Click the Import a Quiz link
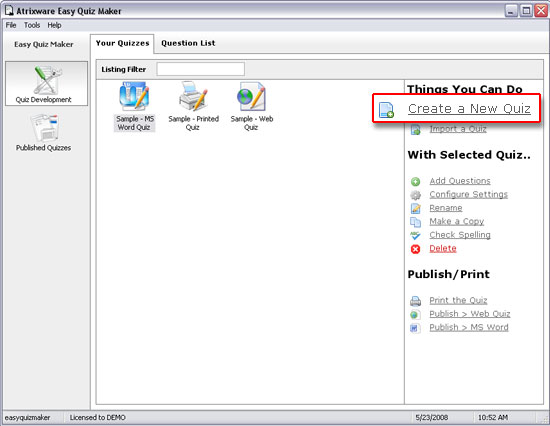Image resolution: width=550 pixels, height=426 pixels. click(458, 129)
